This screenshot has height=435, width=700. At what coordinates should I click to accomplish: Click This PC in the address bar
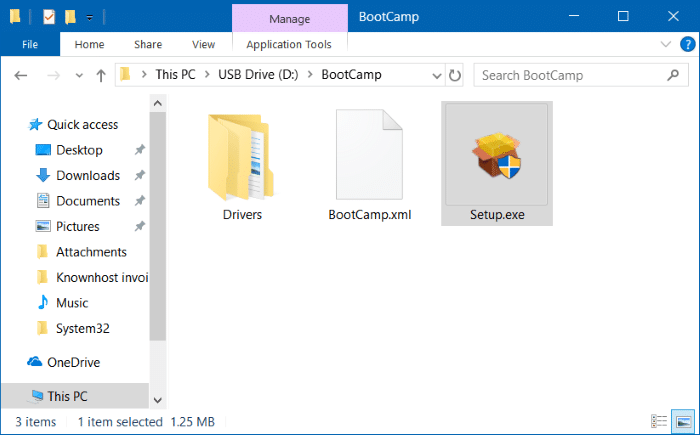point(175,75)
